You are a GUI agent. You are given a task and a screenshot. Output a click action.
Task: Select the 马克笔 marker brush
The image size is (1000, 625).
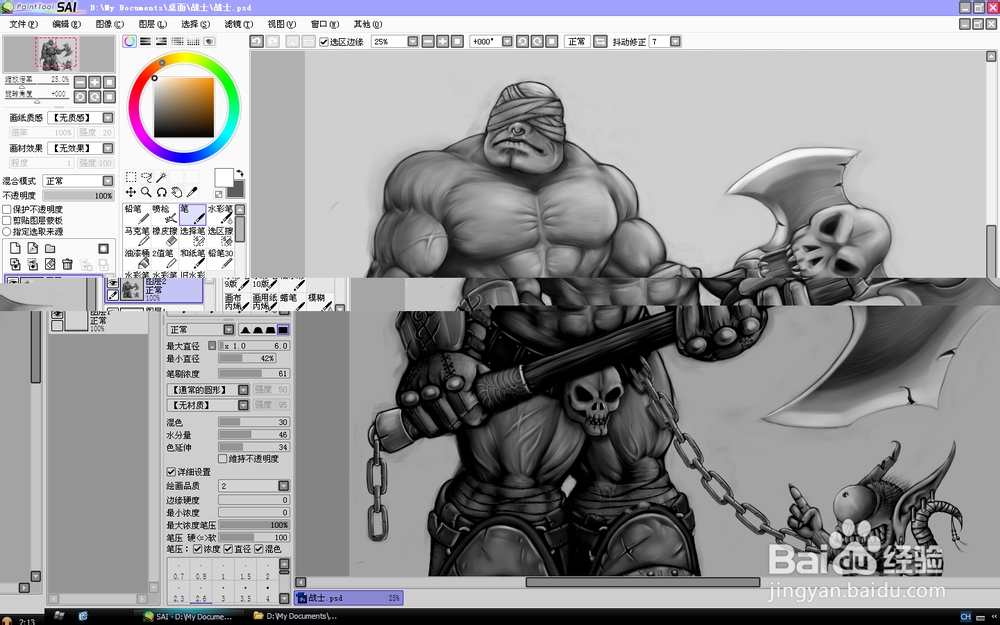[x=136, y=236]
